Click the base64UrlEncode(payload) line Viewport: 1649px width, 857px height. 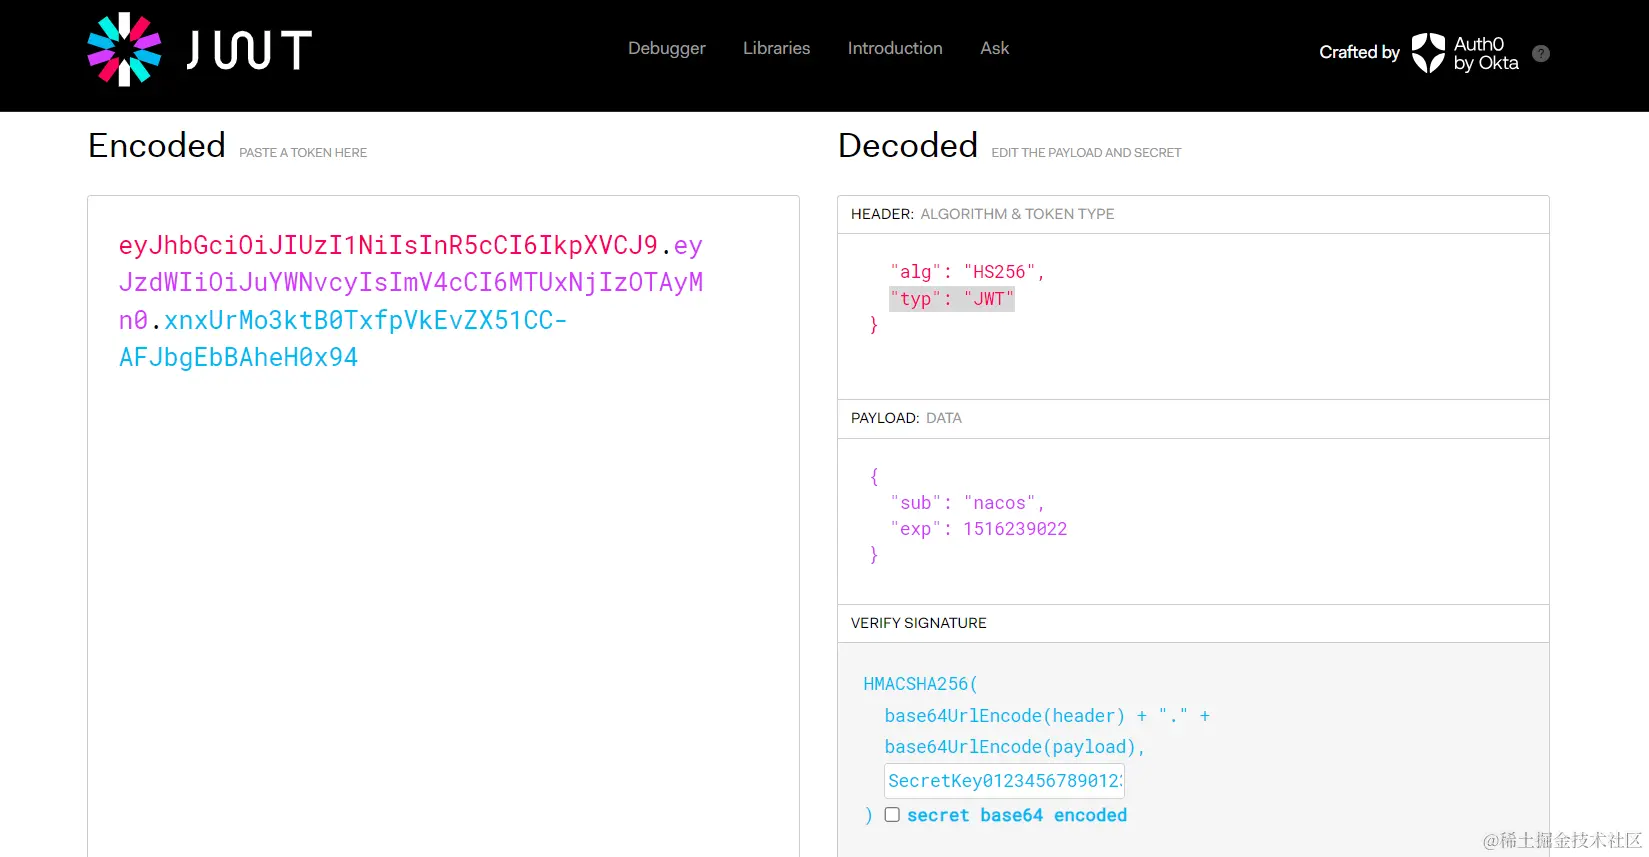click(x=1014, y=747)
